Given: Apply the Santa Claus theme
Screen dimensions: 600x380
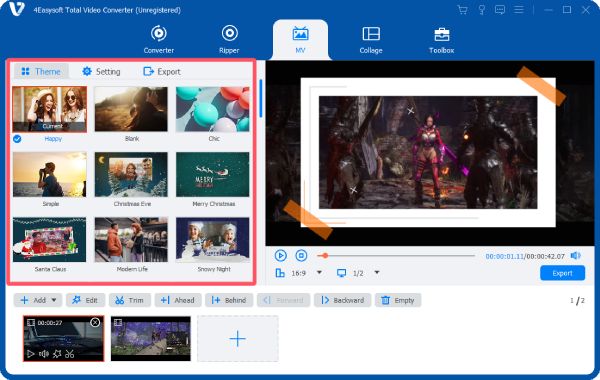Looking at the screenshot, I should 49,240.
